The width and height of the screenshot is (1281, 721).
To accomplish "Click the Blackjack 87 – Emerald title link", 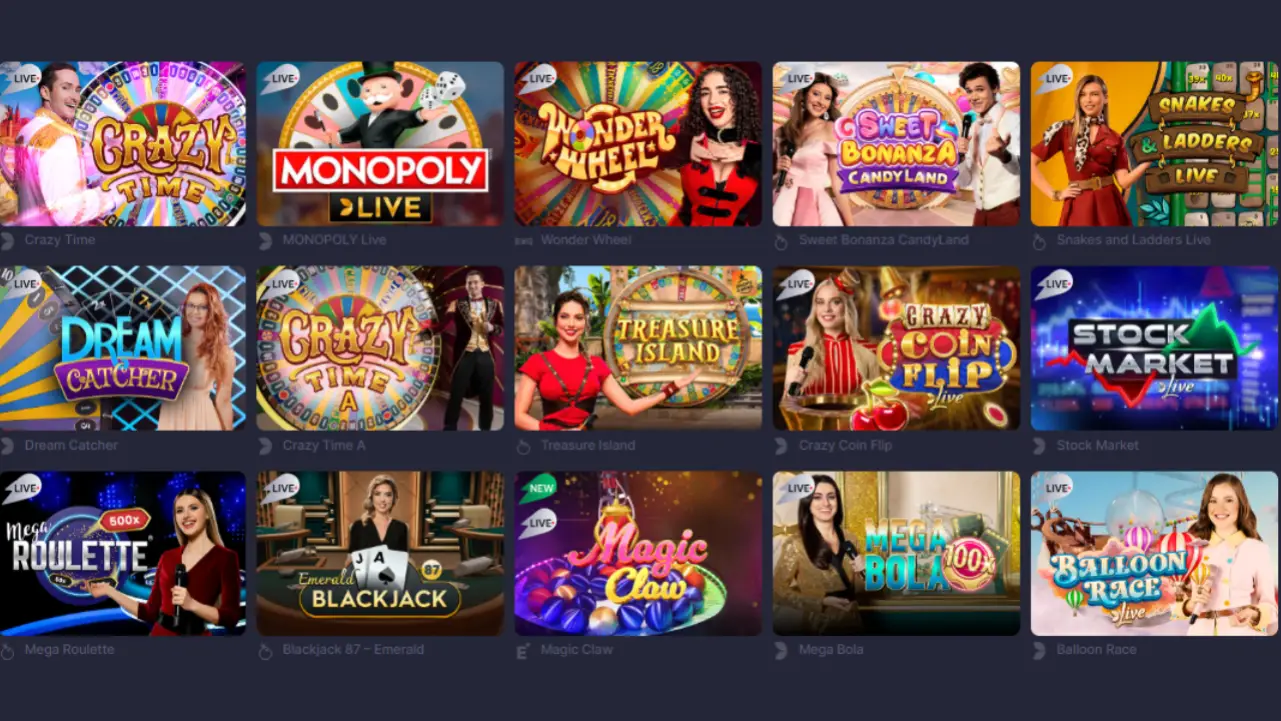I will 353,650.
